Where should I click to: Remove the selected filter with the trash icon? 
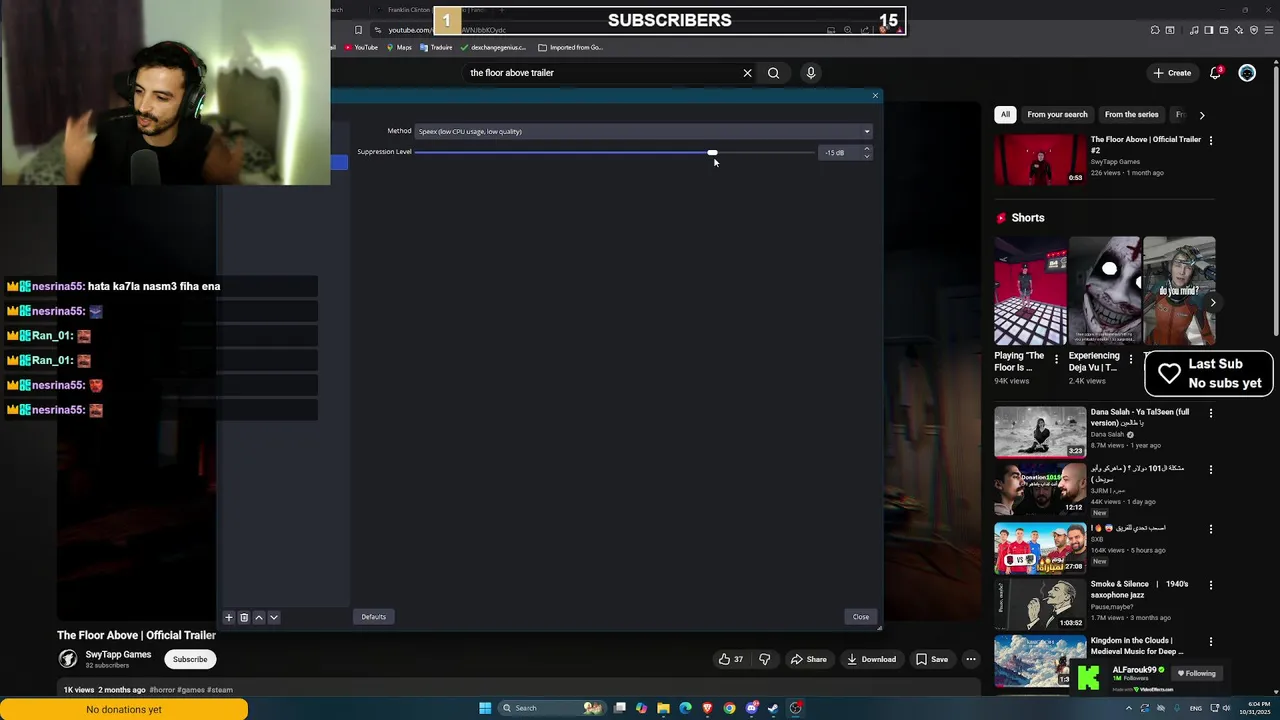click(x=243, y=618)
